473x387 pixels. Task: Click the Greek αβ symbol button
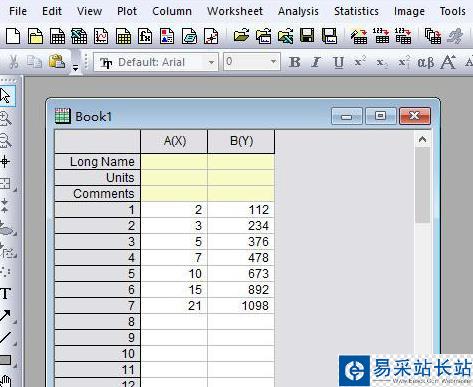(426, 62)
